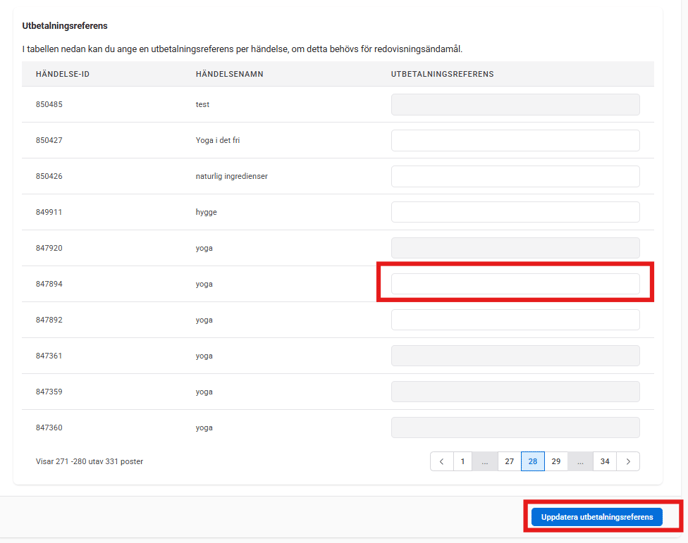Go to previous page using left chevron
This screenshot has width=688, height=543.
[441, 461]
